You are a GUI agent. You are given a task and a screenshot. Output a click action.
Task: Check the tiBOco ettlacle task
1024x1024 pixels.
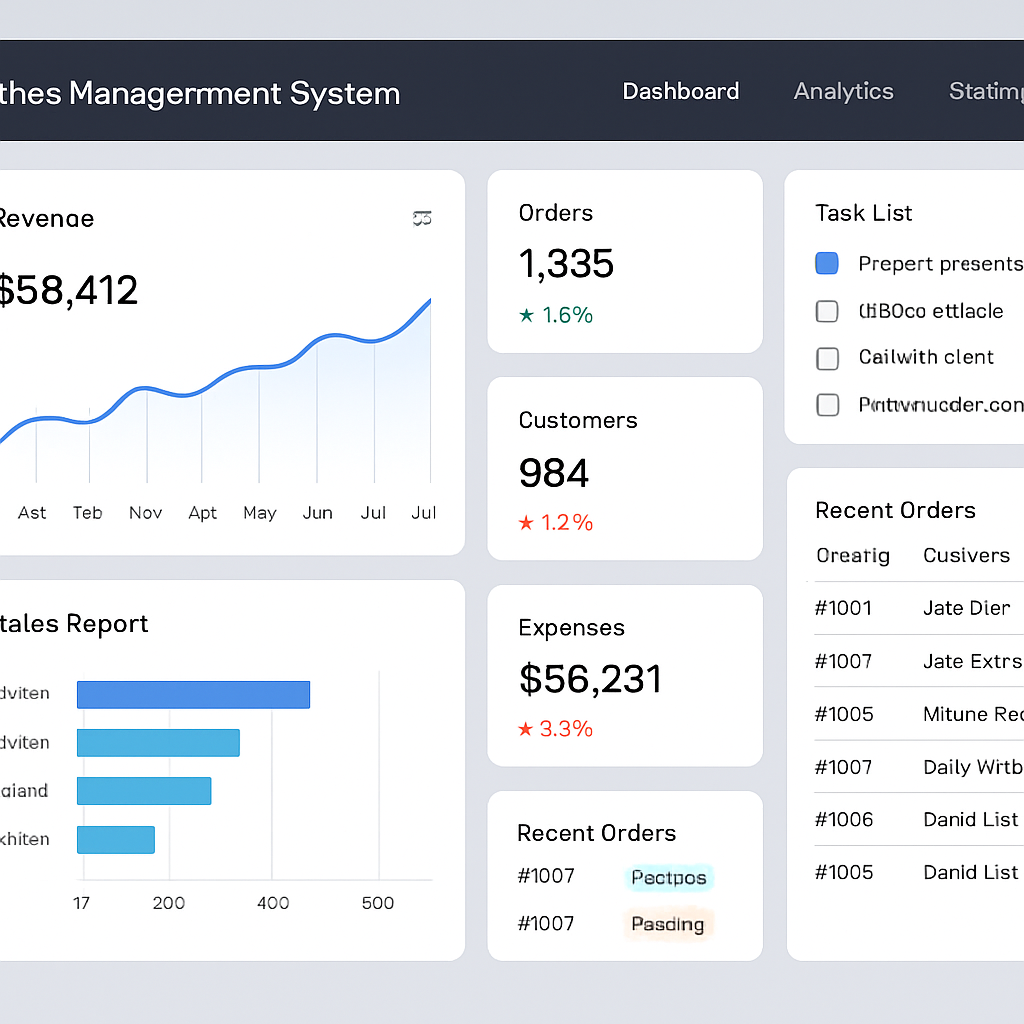pos(827,311)
